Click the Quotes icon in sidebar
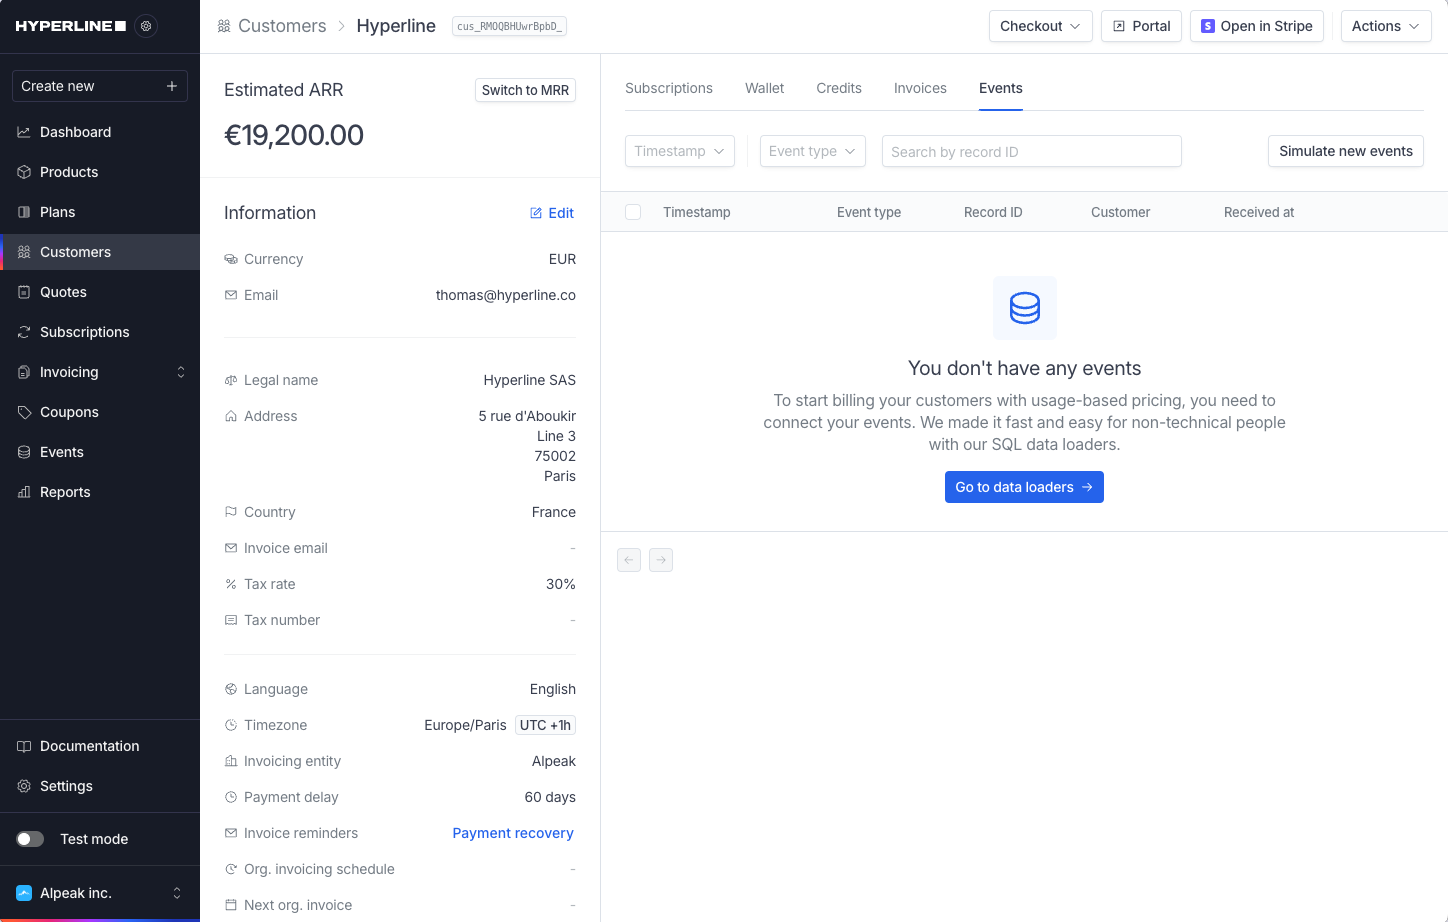Image resolution: width=1448 pixels, height=922 pixels. point(24,292)
